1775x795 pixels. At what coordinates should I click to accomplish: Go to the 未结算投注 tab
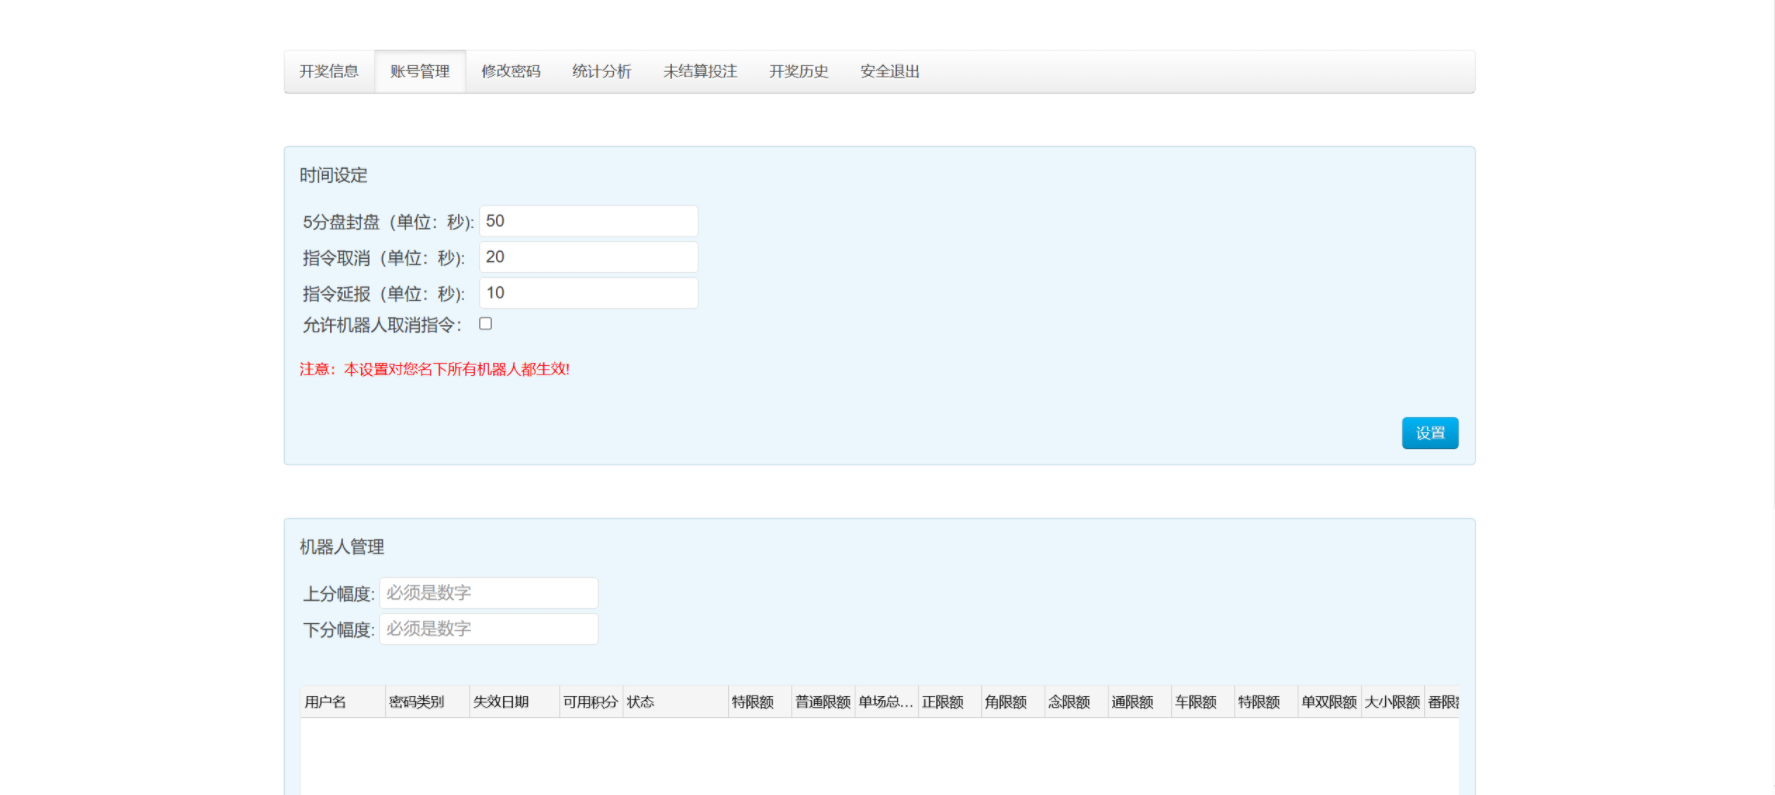(700, 72)
